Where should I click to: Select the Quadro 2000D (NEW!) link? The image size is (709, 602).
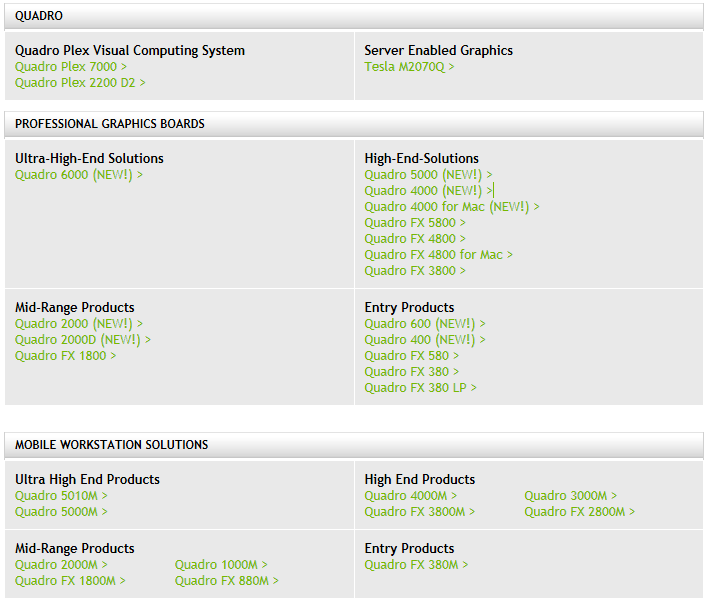pos(83,340)
